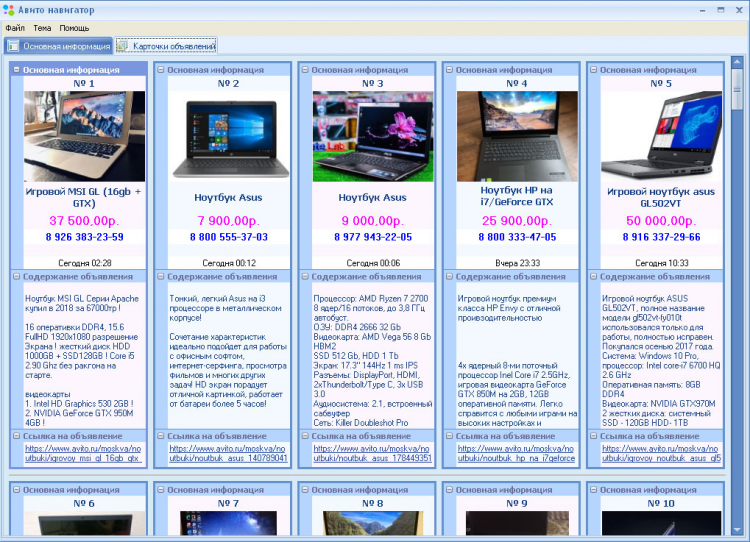Collapse Ссылка на объявление of 7 900 Asus card
Image resolution: width=750 pixels, height=542 pixels.
[161, 436]
